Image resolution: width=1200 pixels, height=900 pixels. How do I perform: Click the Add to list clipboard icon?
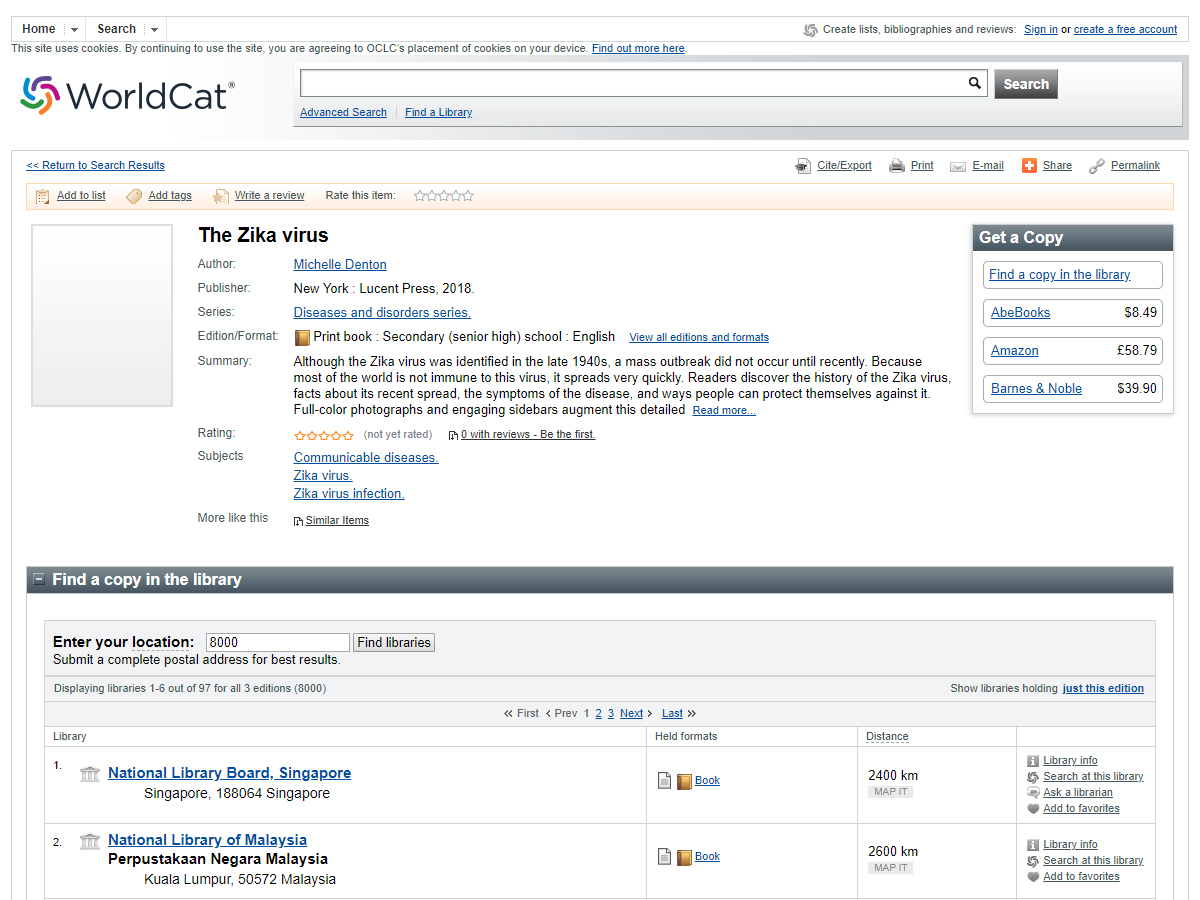[x=42, y=196]
